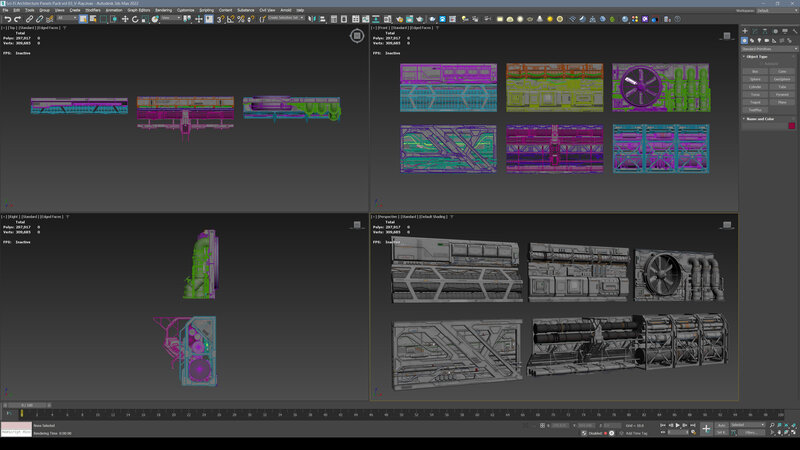The width and height of the screenshot is (800, 450).
Task: Open the Modify tab in command panel
Action: 755,29
